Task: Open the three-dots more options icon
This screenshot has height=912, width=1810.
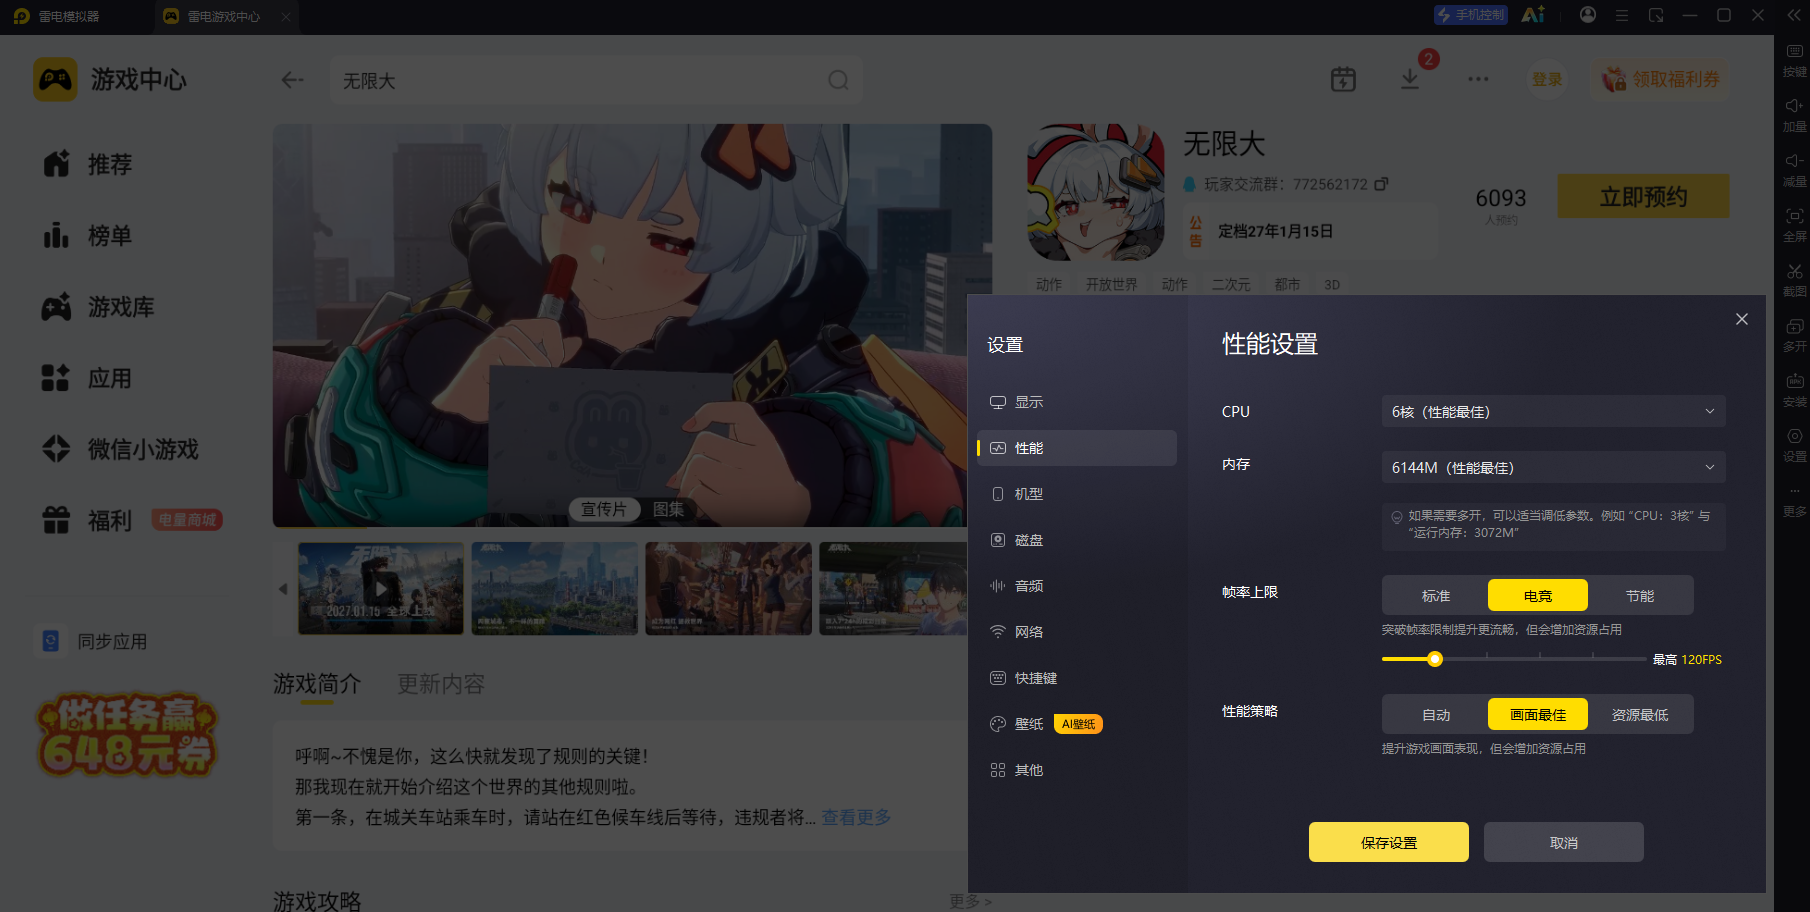Action: (1478, 79)
